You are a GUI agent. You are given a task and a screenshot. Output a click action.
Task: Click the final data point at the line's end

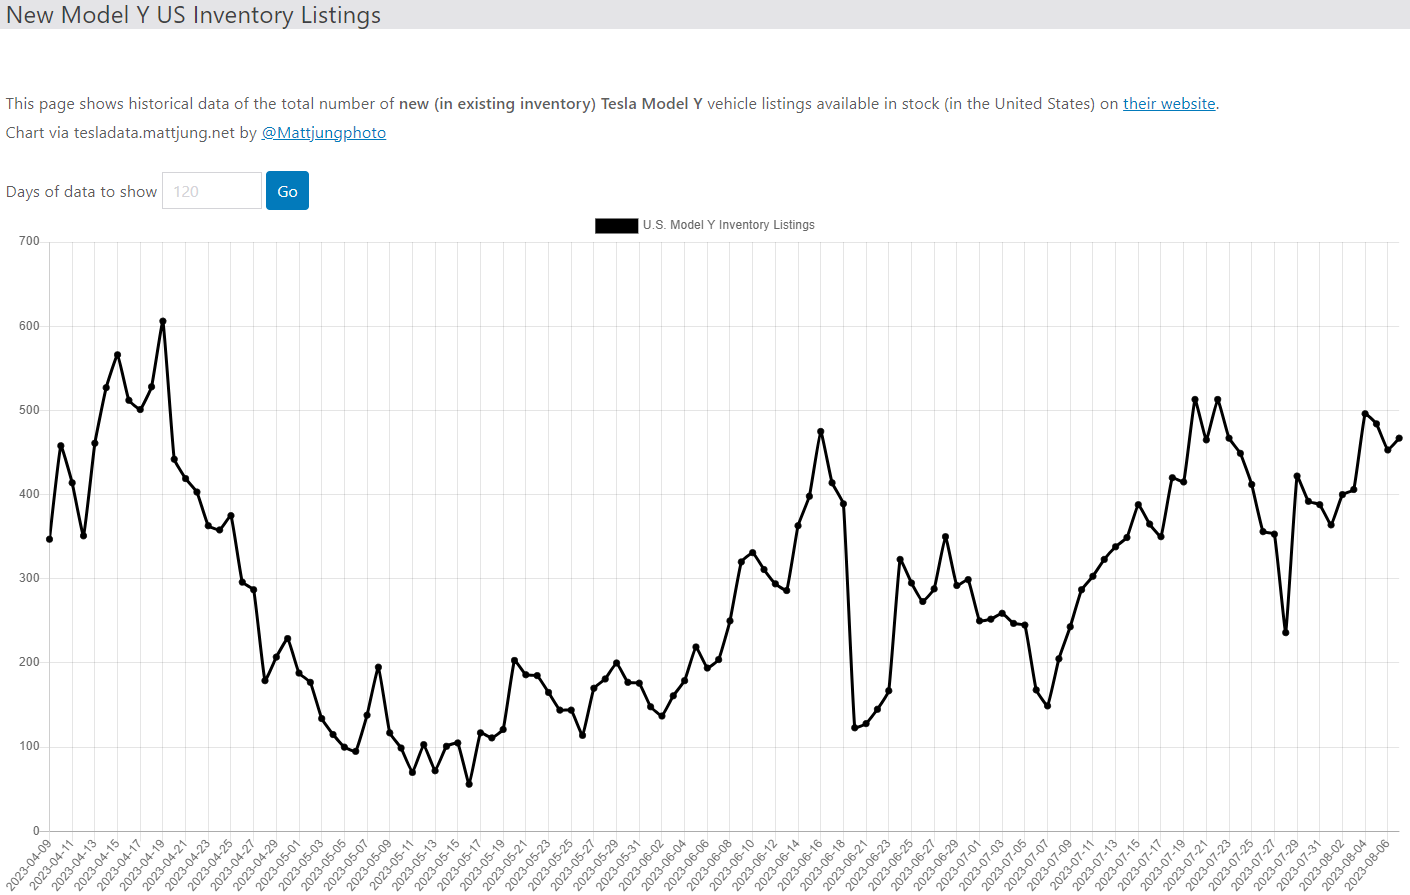click(x=1399, y=438)
